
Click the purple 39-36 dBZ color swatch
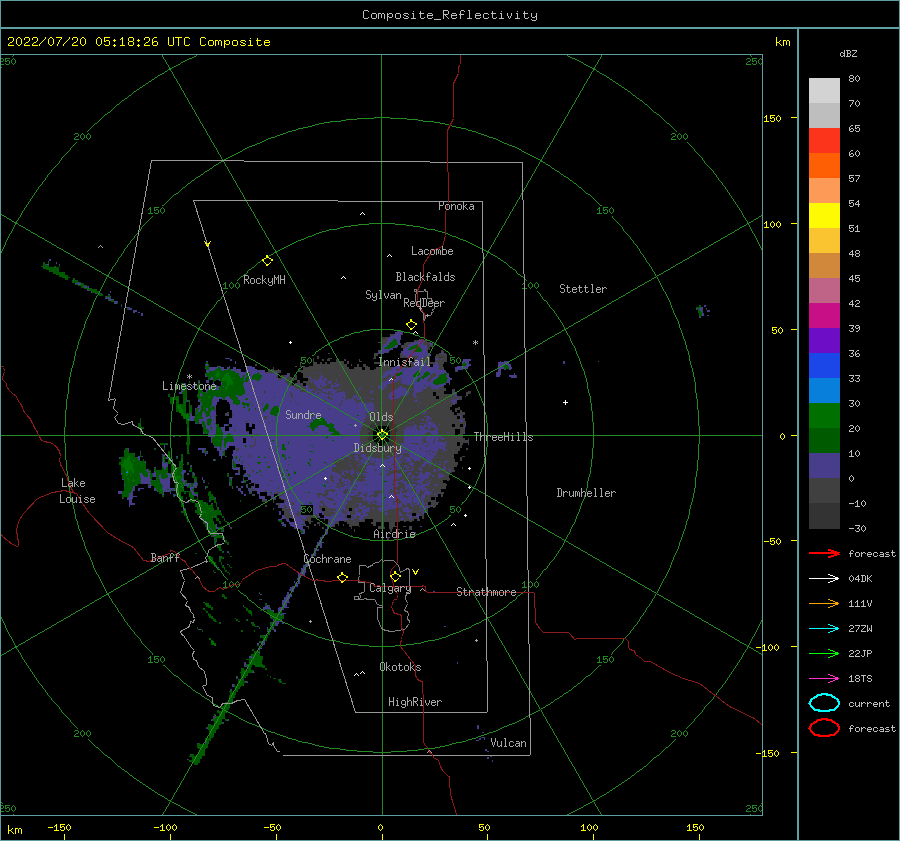[x=824, y=340]
